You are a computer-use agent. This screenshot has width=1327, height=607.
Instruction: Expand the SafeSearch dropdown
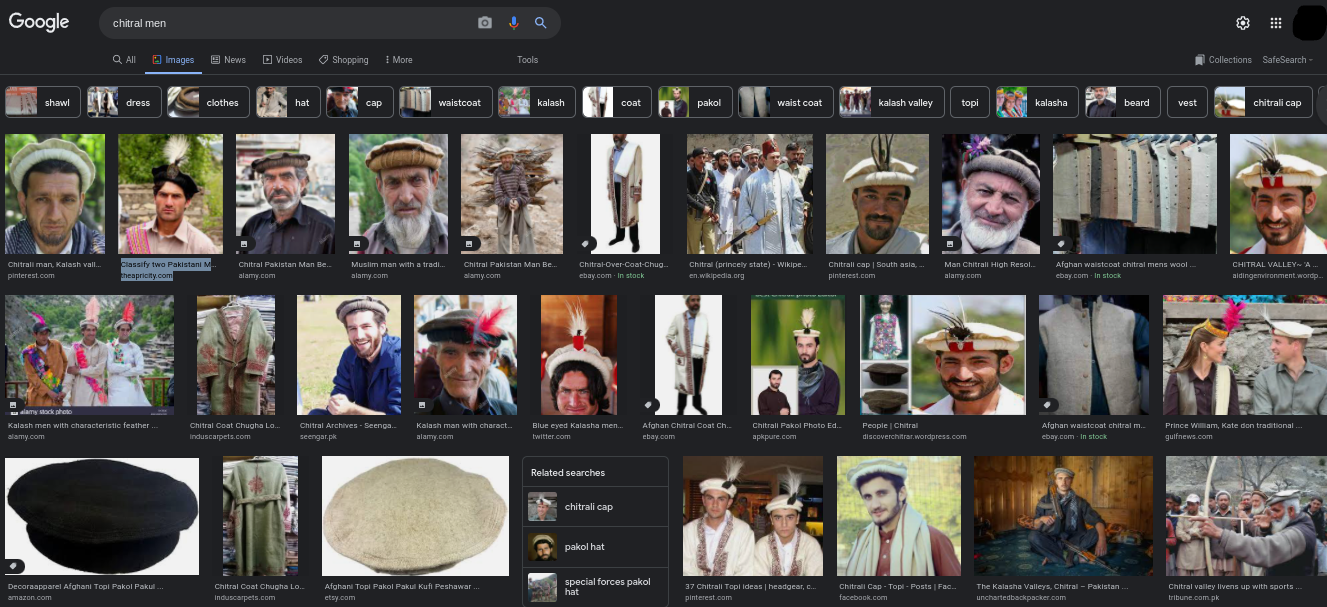point(1288,60)
